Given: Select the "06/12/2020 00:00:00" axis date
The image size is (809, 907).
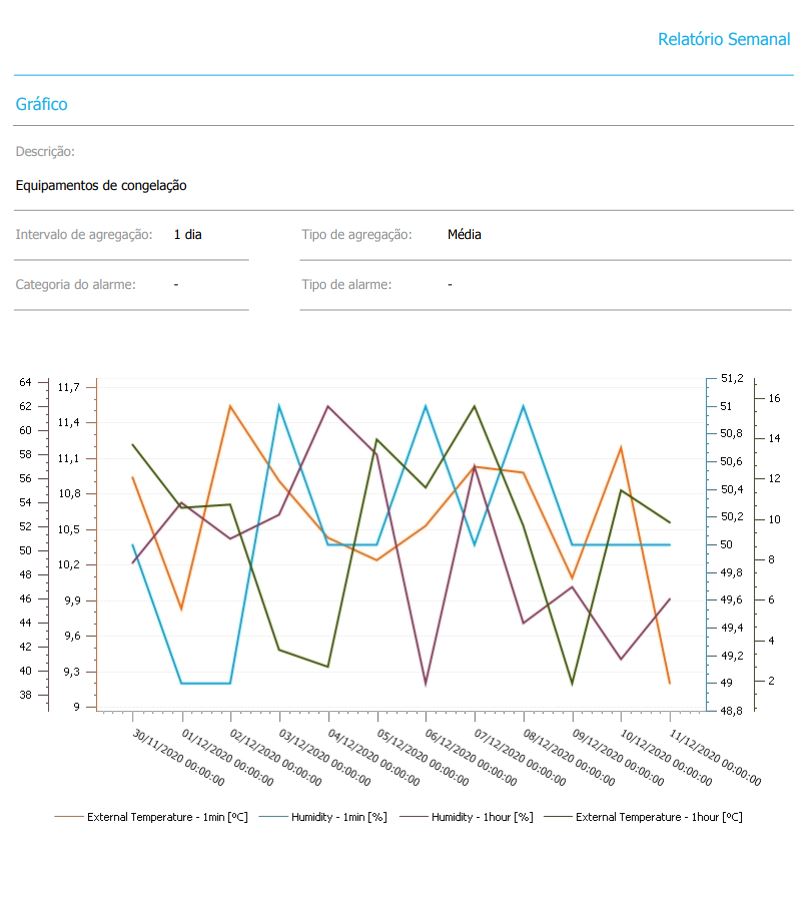Looking at the screenshot, I should [x=471, y=757].
